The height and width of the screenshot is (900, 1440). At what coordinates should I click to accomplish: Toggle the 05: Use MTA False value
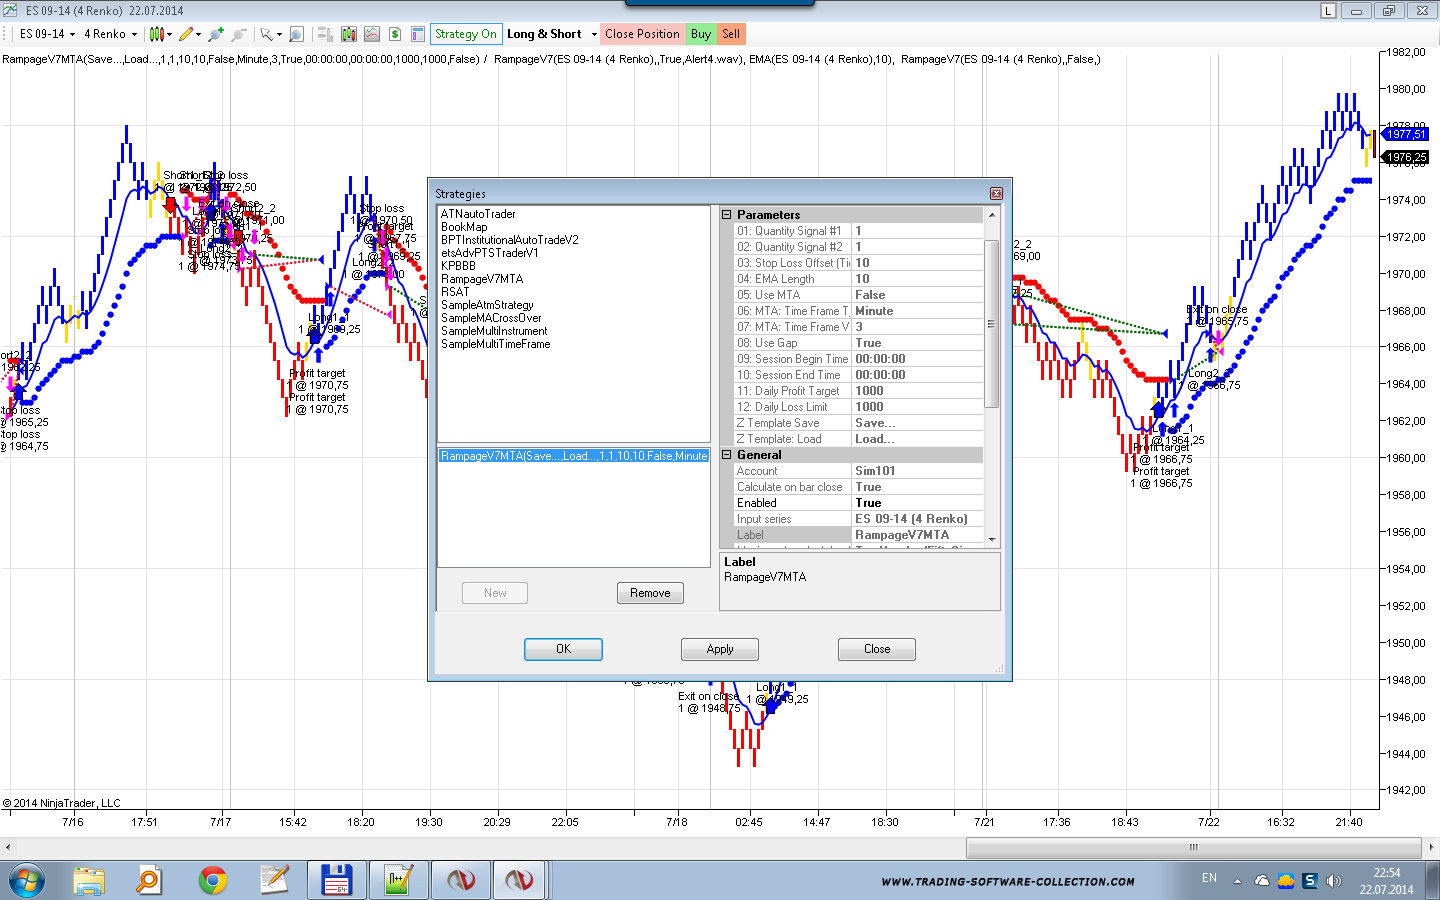917,295
